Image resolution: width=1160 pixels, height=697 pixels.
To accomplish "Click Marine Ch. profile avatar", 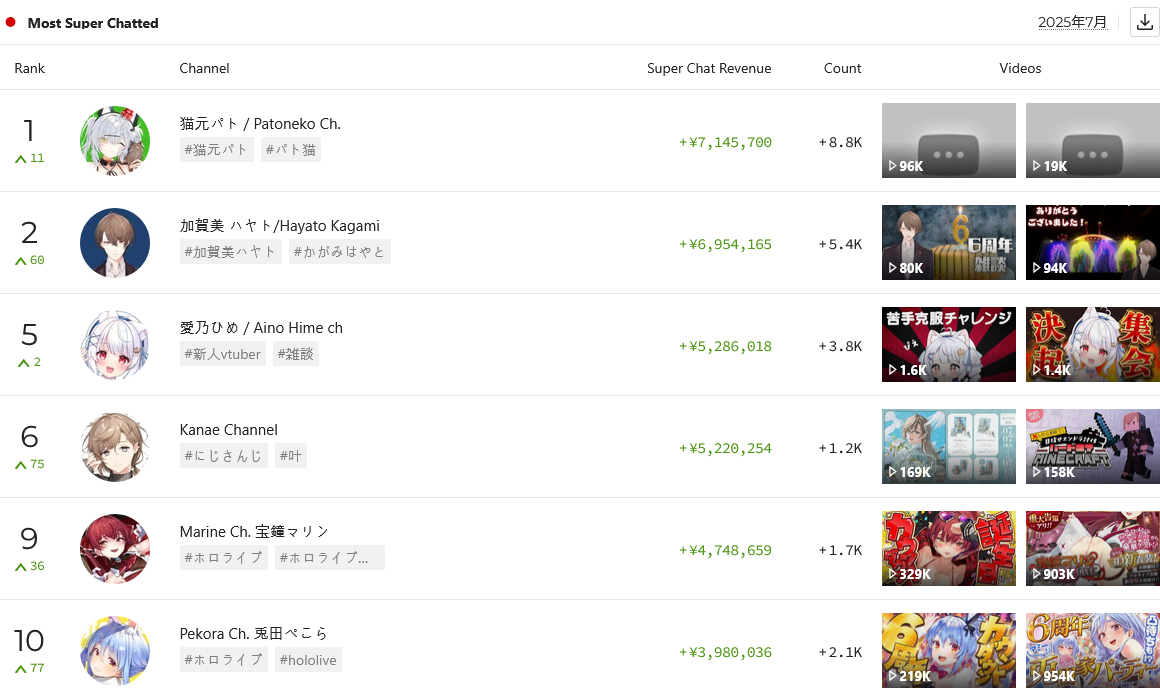I will coord(115,549).
